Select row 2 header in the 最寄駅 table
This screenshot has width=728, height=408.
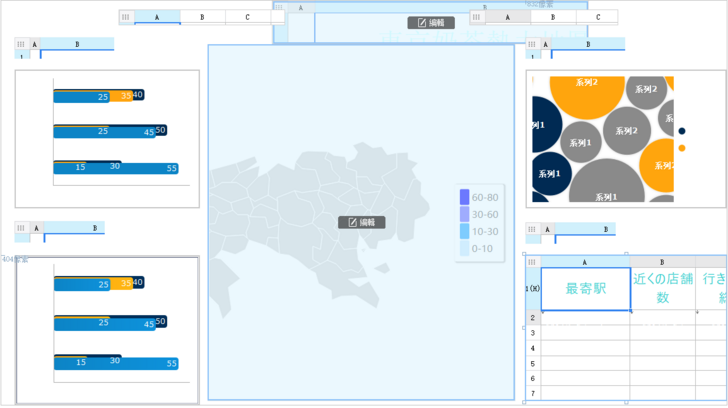click(532, 317)
